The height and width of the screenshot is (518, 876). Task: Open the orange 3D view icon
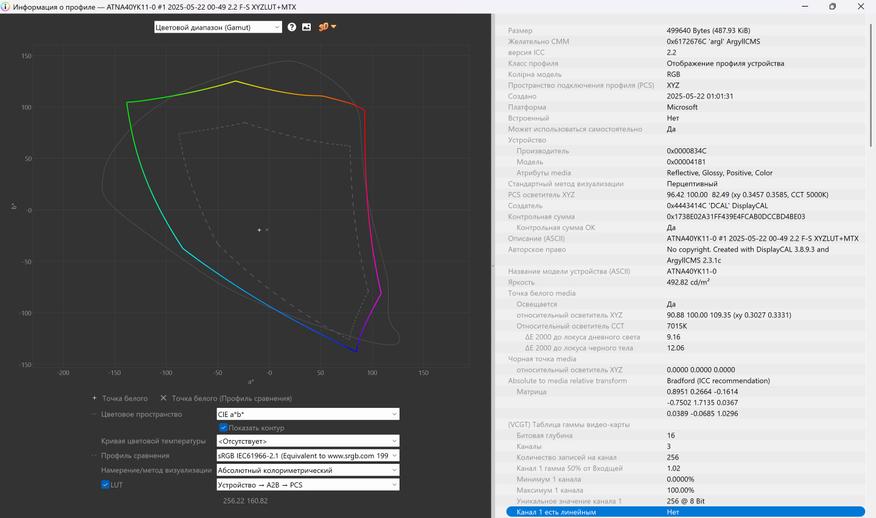pyautogui.click(x=324, y=27)
